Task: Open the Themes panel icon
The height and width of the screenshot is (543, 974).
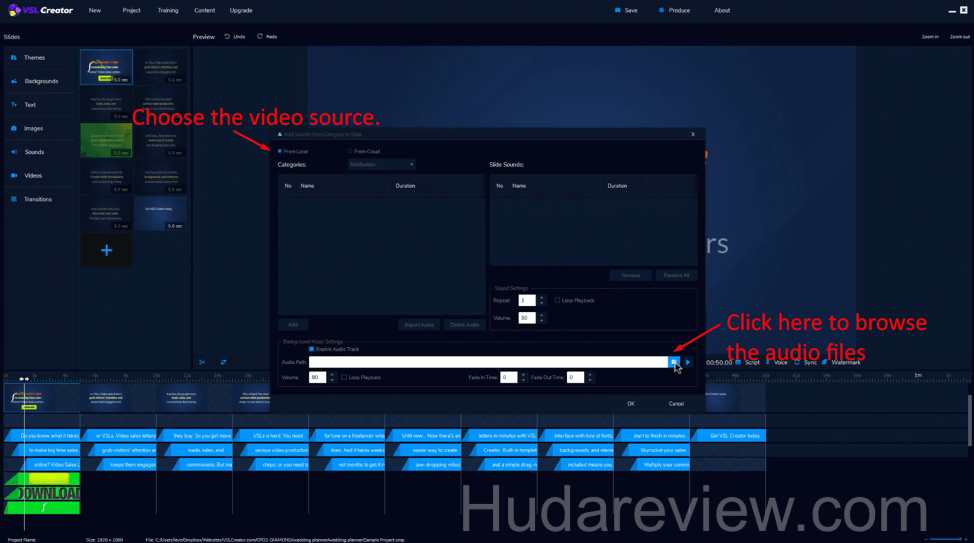Action: 14,57
